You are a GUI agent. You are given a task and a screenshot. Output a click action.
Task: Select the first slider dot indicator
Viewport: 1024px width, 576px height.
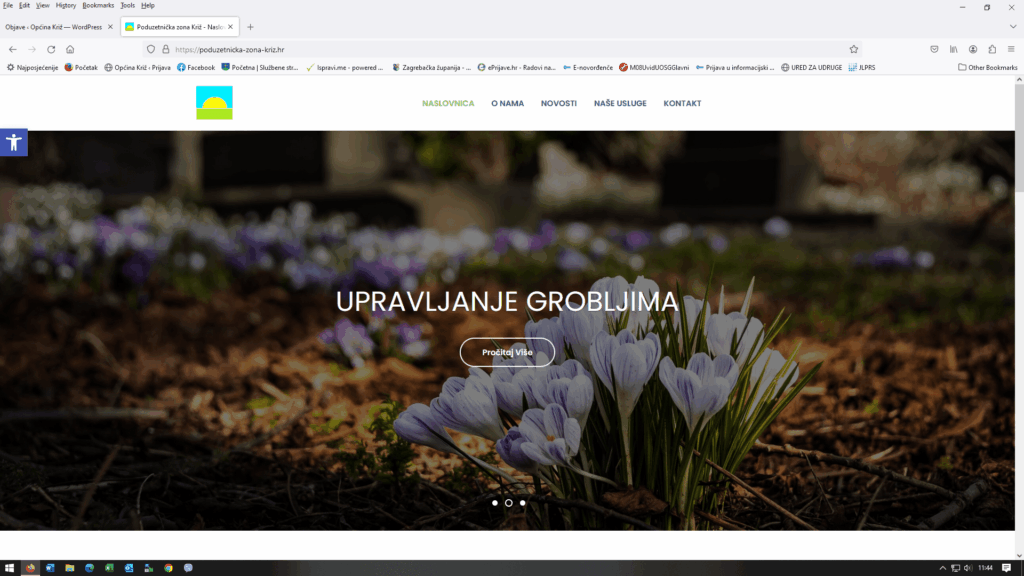pos(495,503)
